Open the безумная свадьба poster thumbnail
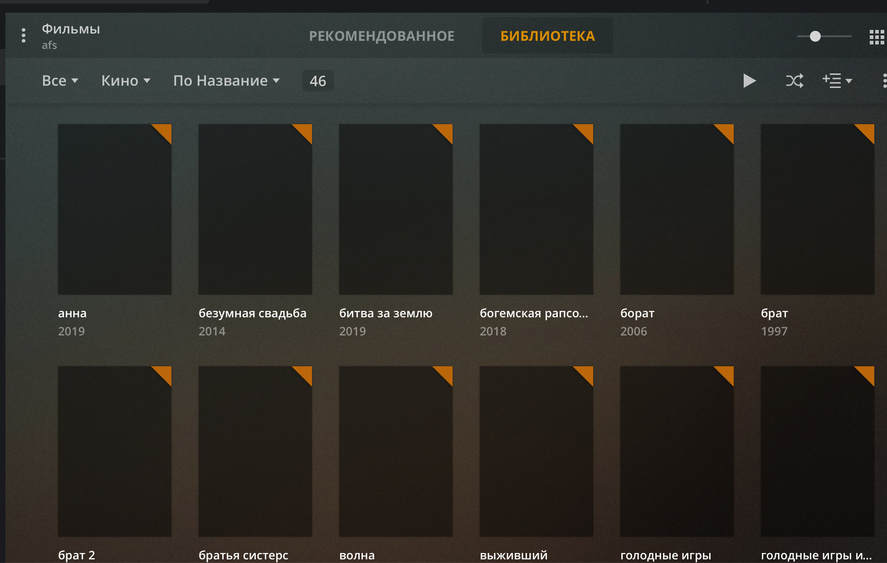The height and width of the screenshot is (563, 887). [255, 209]
